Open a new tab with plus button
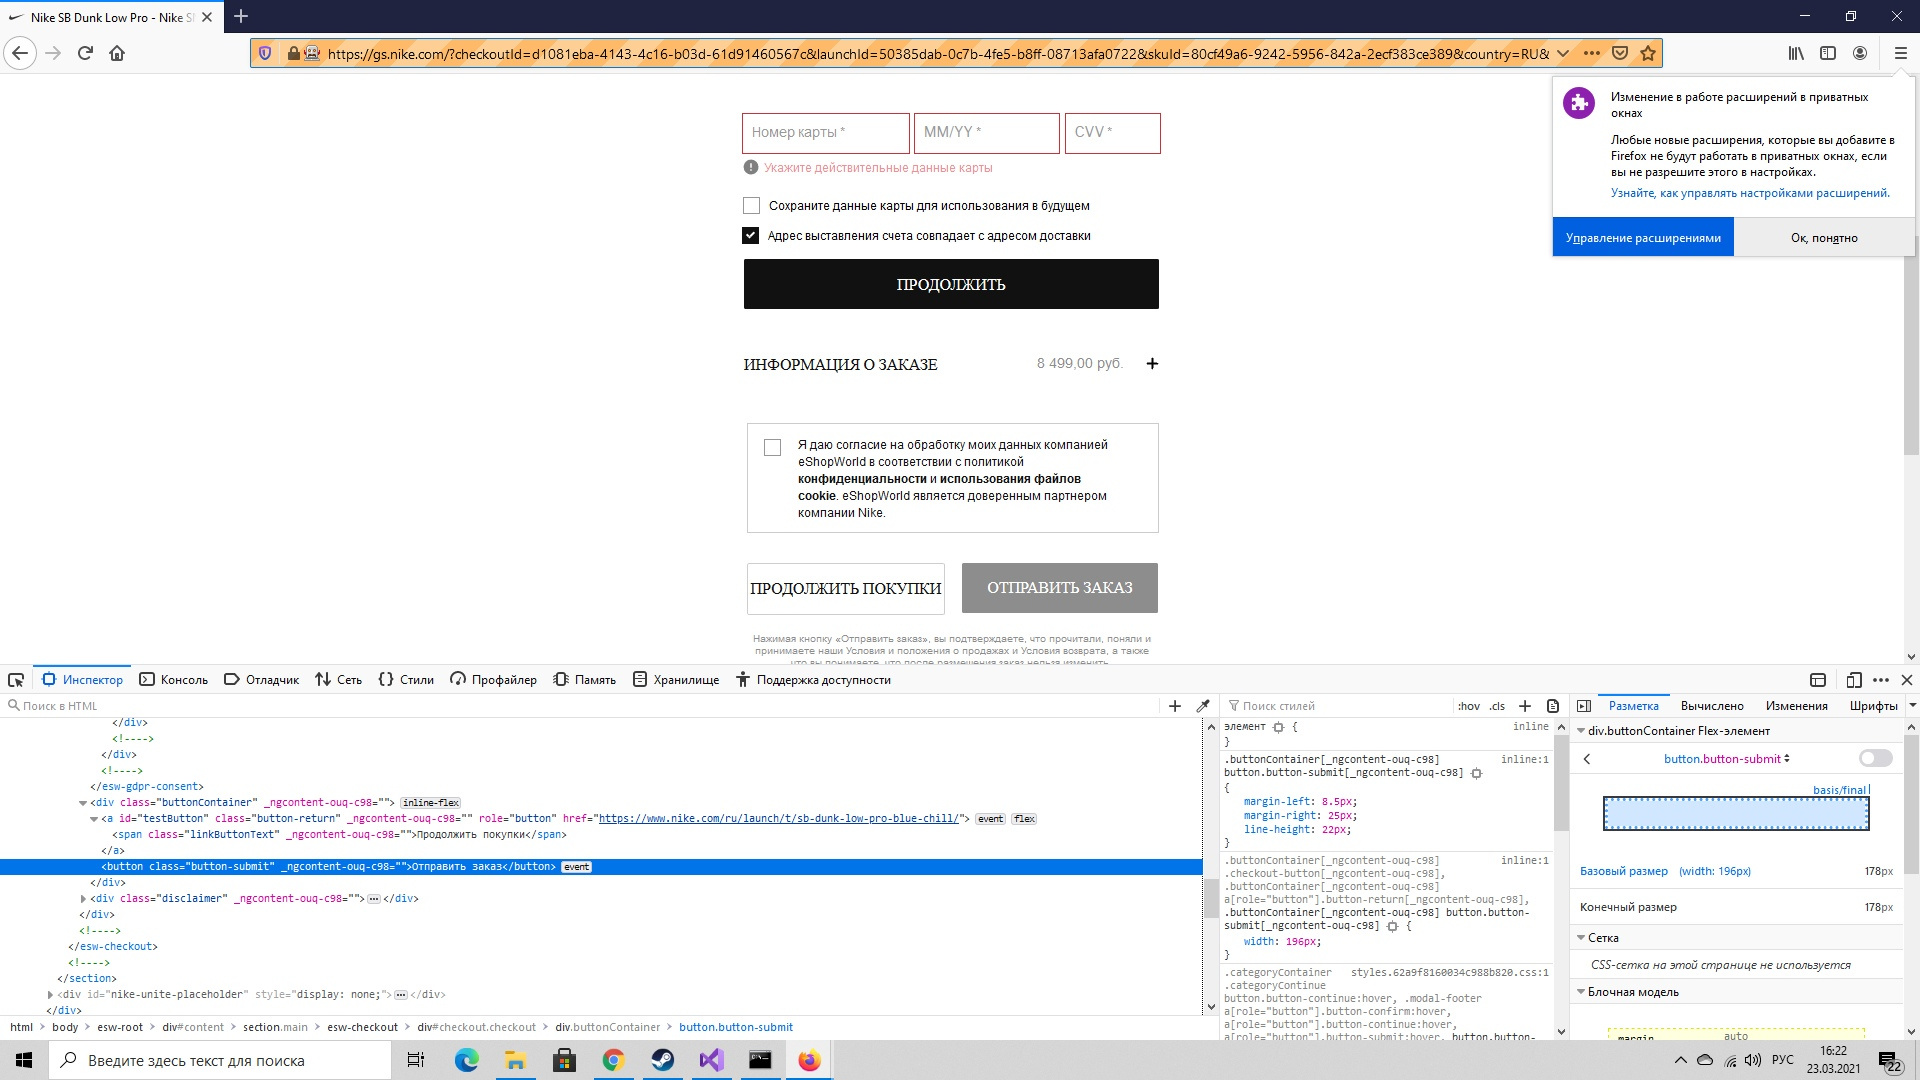Image resolution: width=1920 pixels, height=1080 pixels. (241, 16)
